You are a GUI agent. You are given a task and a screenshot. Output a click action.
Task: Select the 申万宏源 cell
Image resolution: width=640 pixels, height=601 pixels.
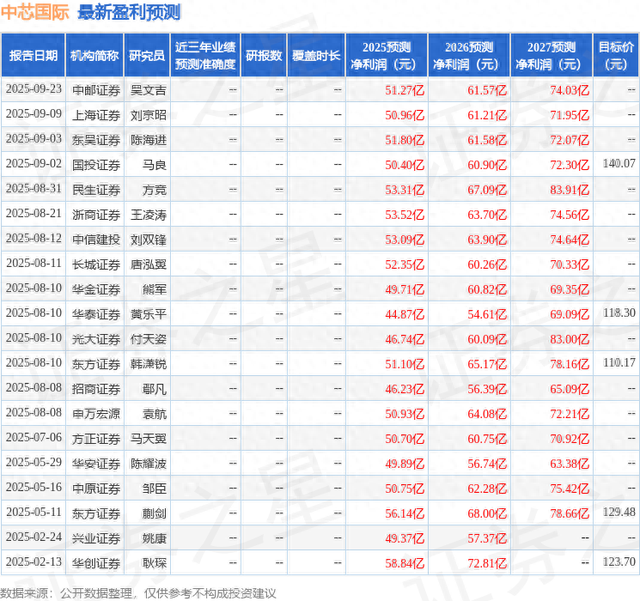point(96,414)
